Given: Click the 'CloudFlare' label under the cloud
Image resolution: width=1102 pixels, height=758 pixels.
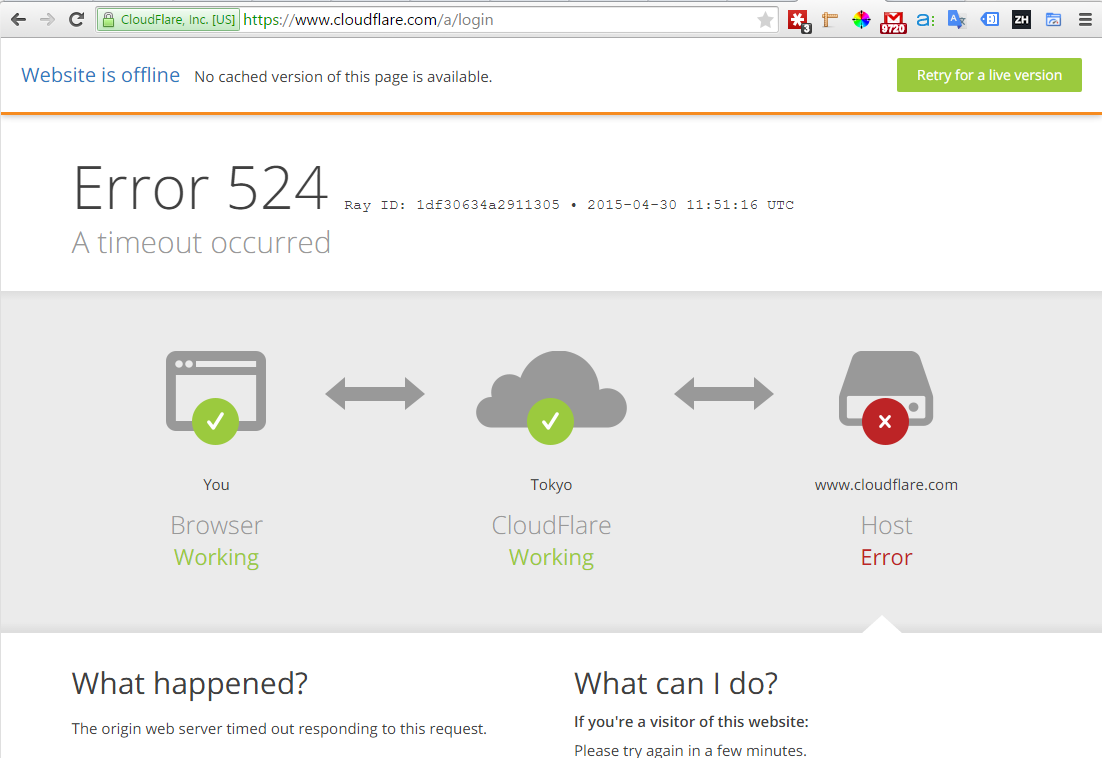Looking at the screenshot, I should click(x=551, y=525).
